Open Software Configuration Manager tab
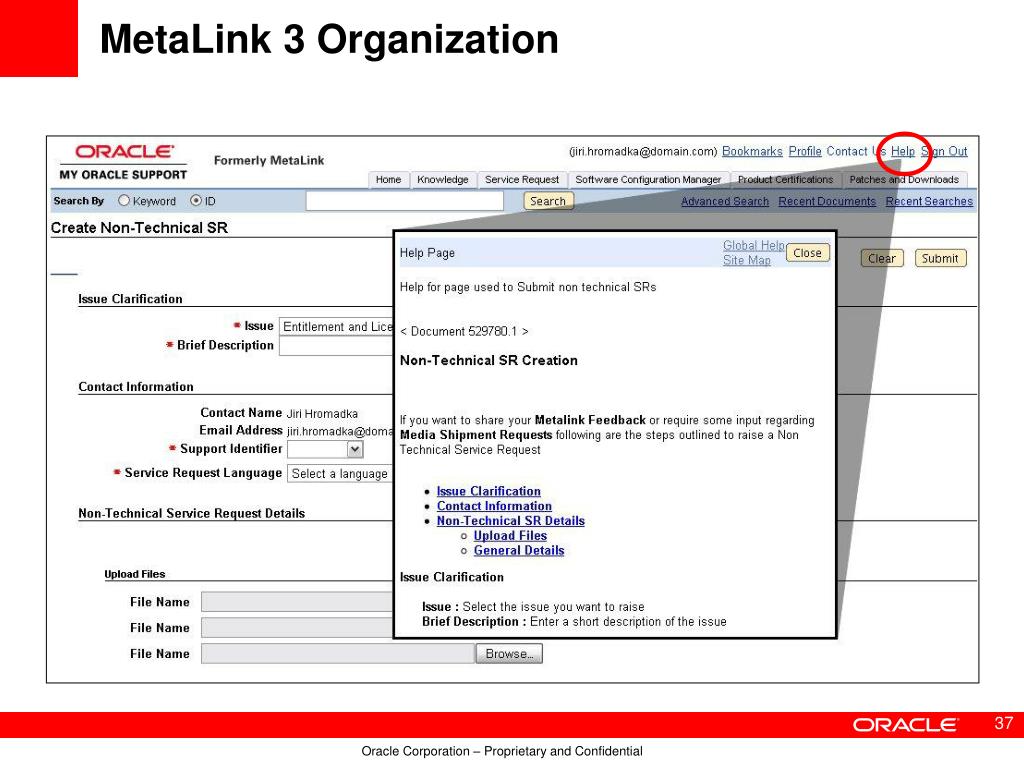The image size is (1024, 768). coord(648,180)
